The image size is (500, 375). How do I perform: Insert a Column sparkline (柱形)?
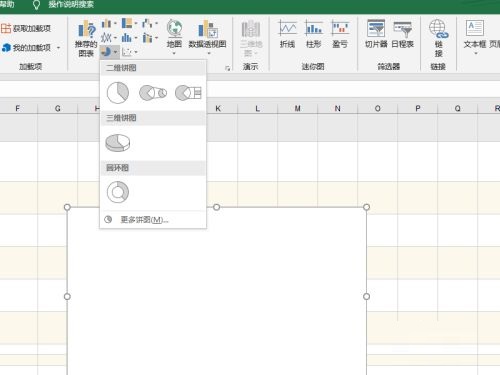(x=314, y=34)
